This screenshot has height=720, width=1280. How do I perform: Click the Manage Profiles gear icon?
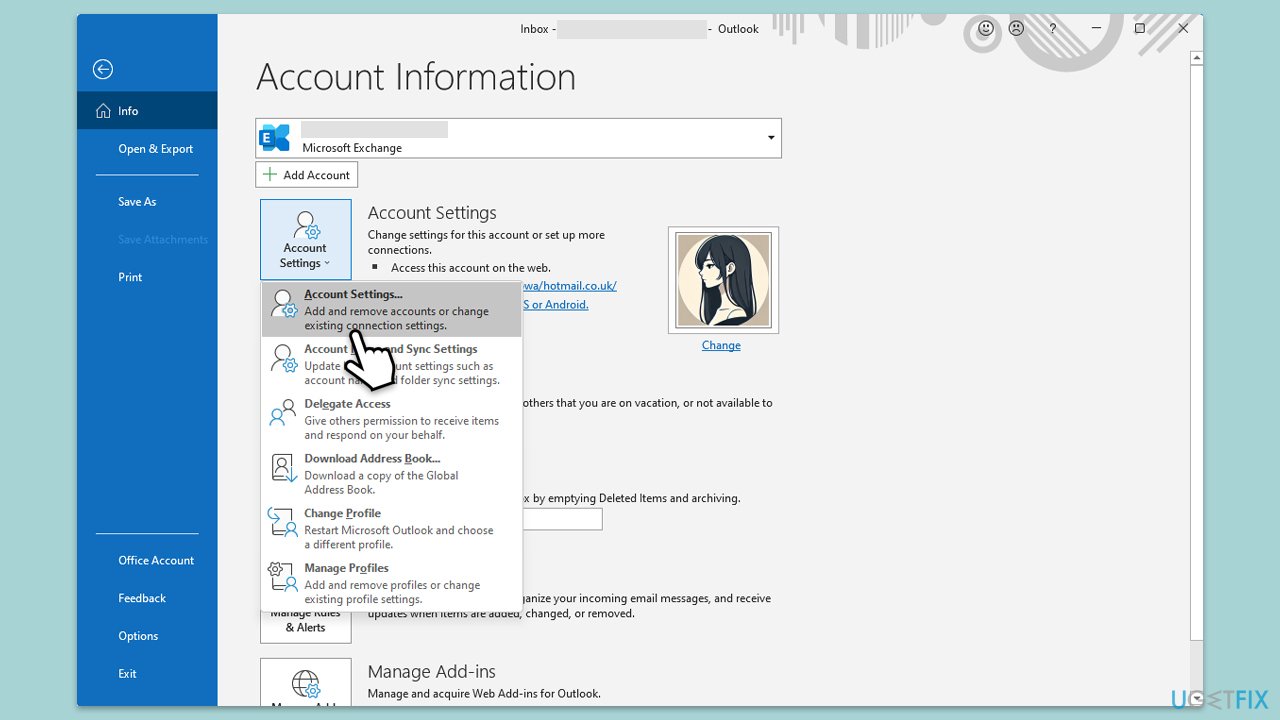click(x=283, y=578)
